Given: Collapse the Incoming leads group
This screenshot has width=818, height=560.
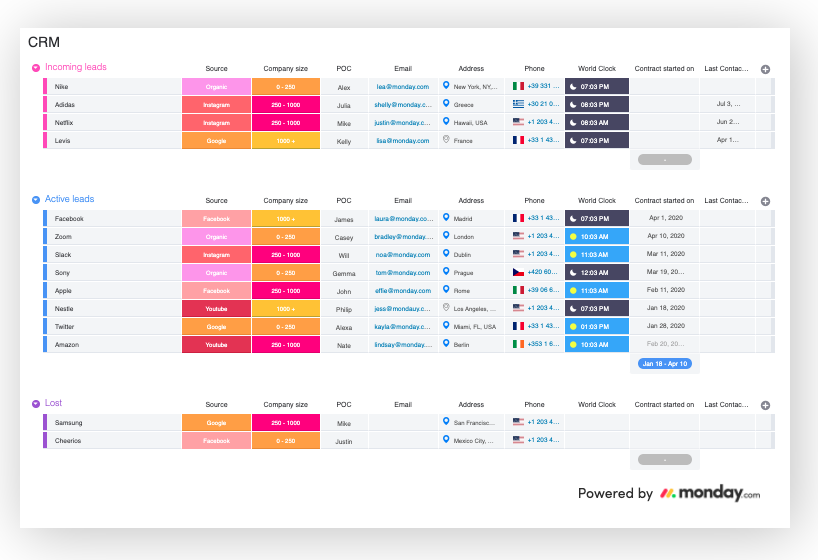Looking at the screenshot, I should 35,68.
